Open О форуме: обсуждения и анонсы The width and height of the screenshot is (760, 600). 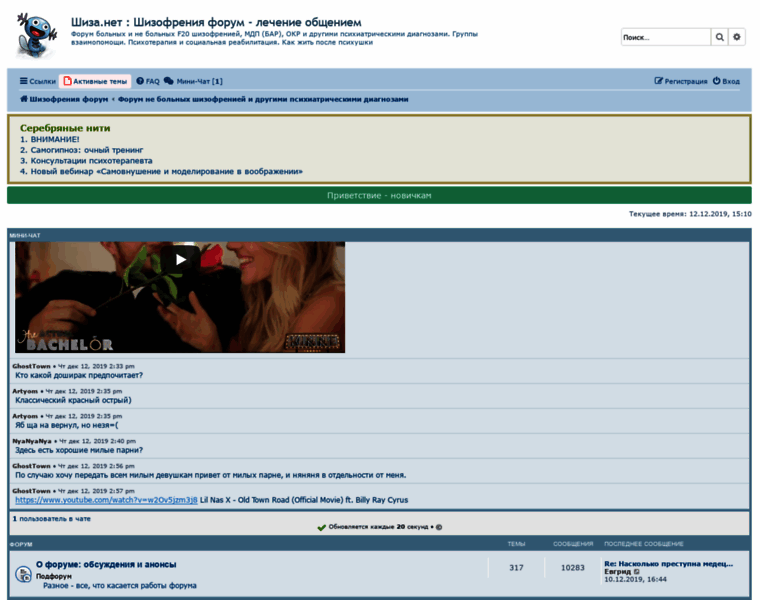click(106, 565)
